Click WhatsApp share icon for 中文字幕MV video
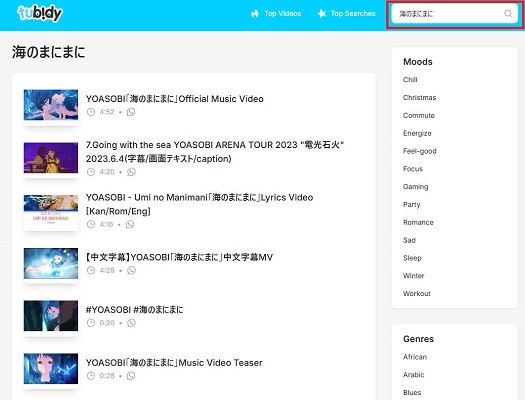 click(131, 270)
